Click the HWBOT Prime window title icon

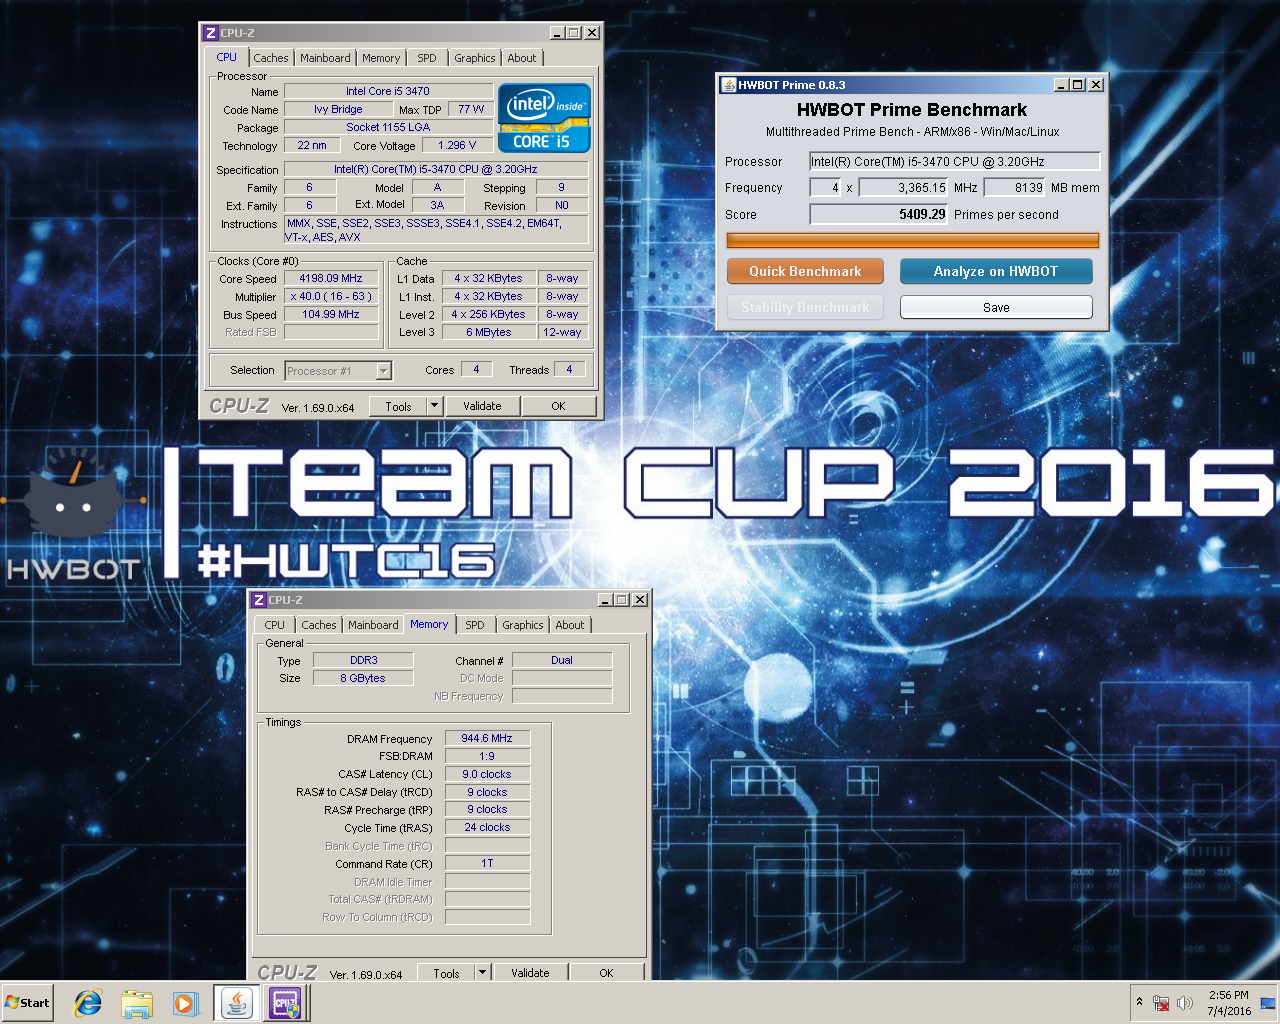tap(728, 85)
